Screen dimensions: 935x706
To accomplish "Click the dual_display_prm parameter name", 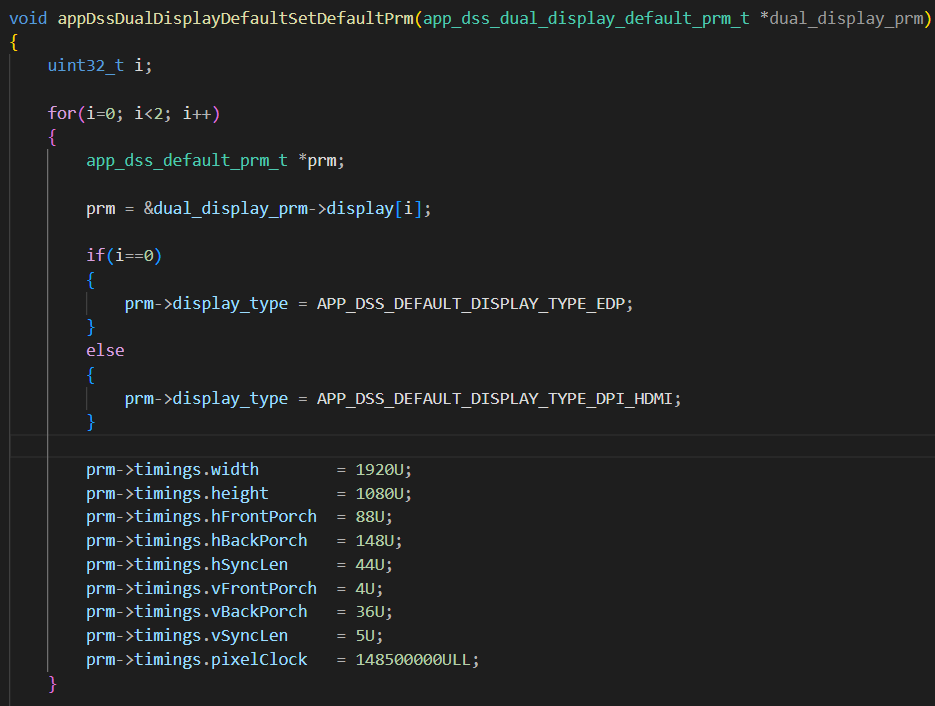I will click(846, 18).
